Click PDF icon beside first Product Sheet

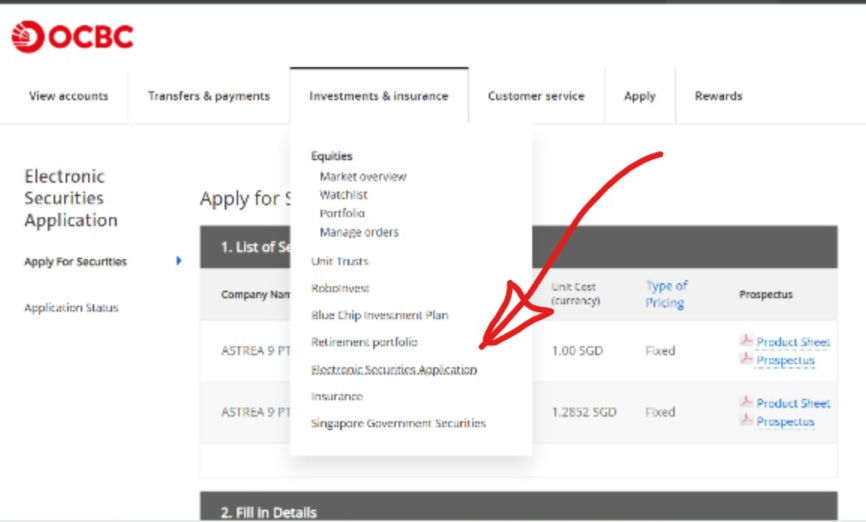pos(746,340)
